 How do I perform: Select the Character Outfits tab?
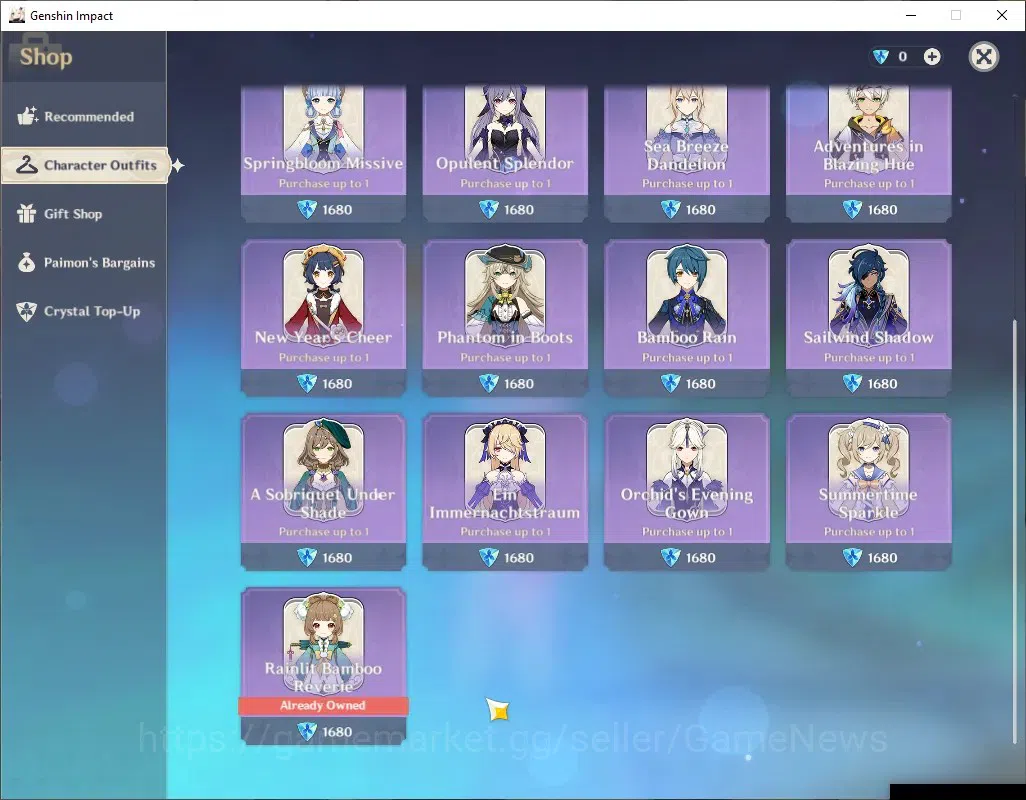click(x=85, y=165)
